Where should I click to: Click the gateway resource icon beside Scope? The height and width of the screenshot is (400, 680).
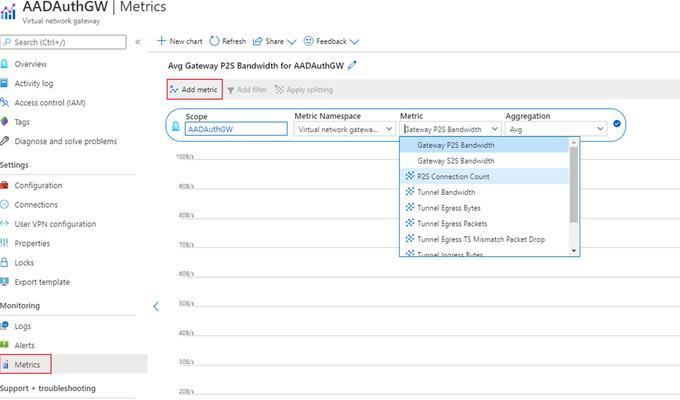click(176, 126)
